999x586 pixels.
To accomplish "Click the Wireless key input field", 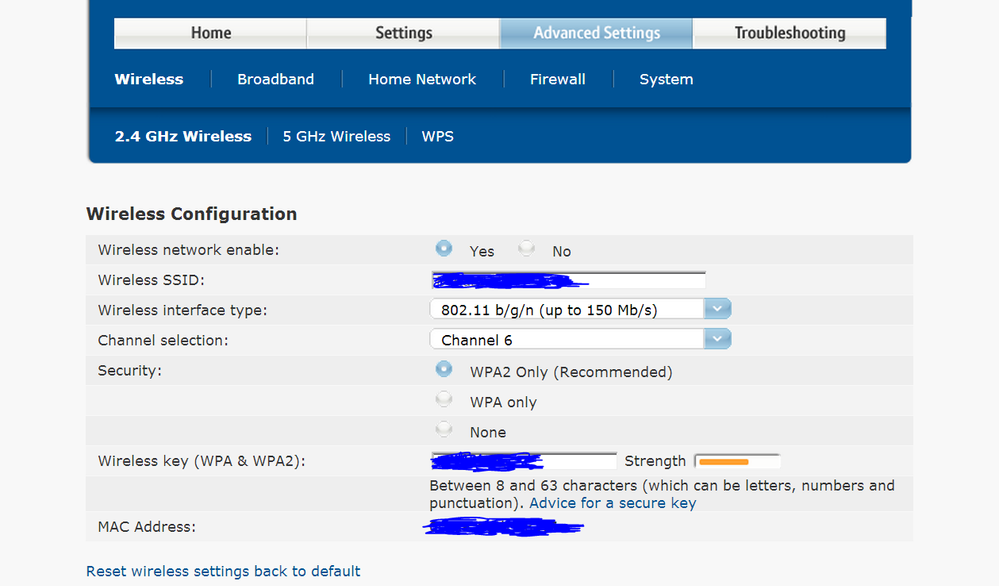I will coord(524,461).
